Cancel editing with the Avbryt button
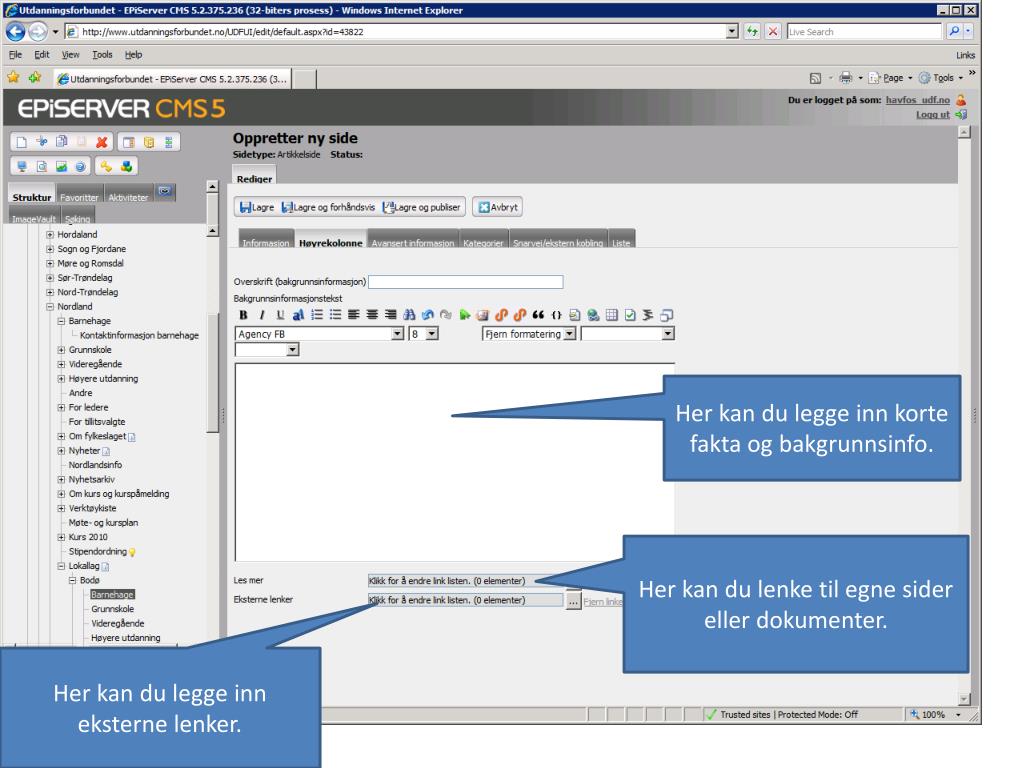The width and height of the screenshot is (1024, 768). pos(498,207)
